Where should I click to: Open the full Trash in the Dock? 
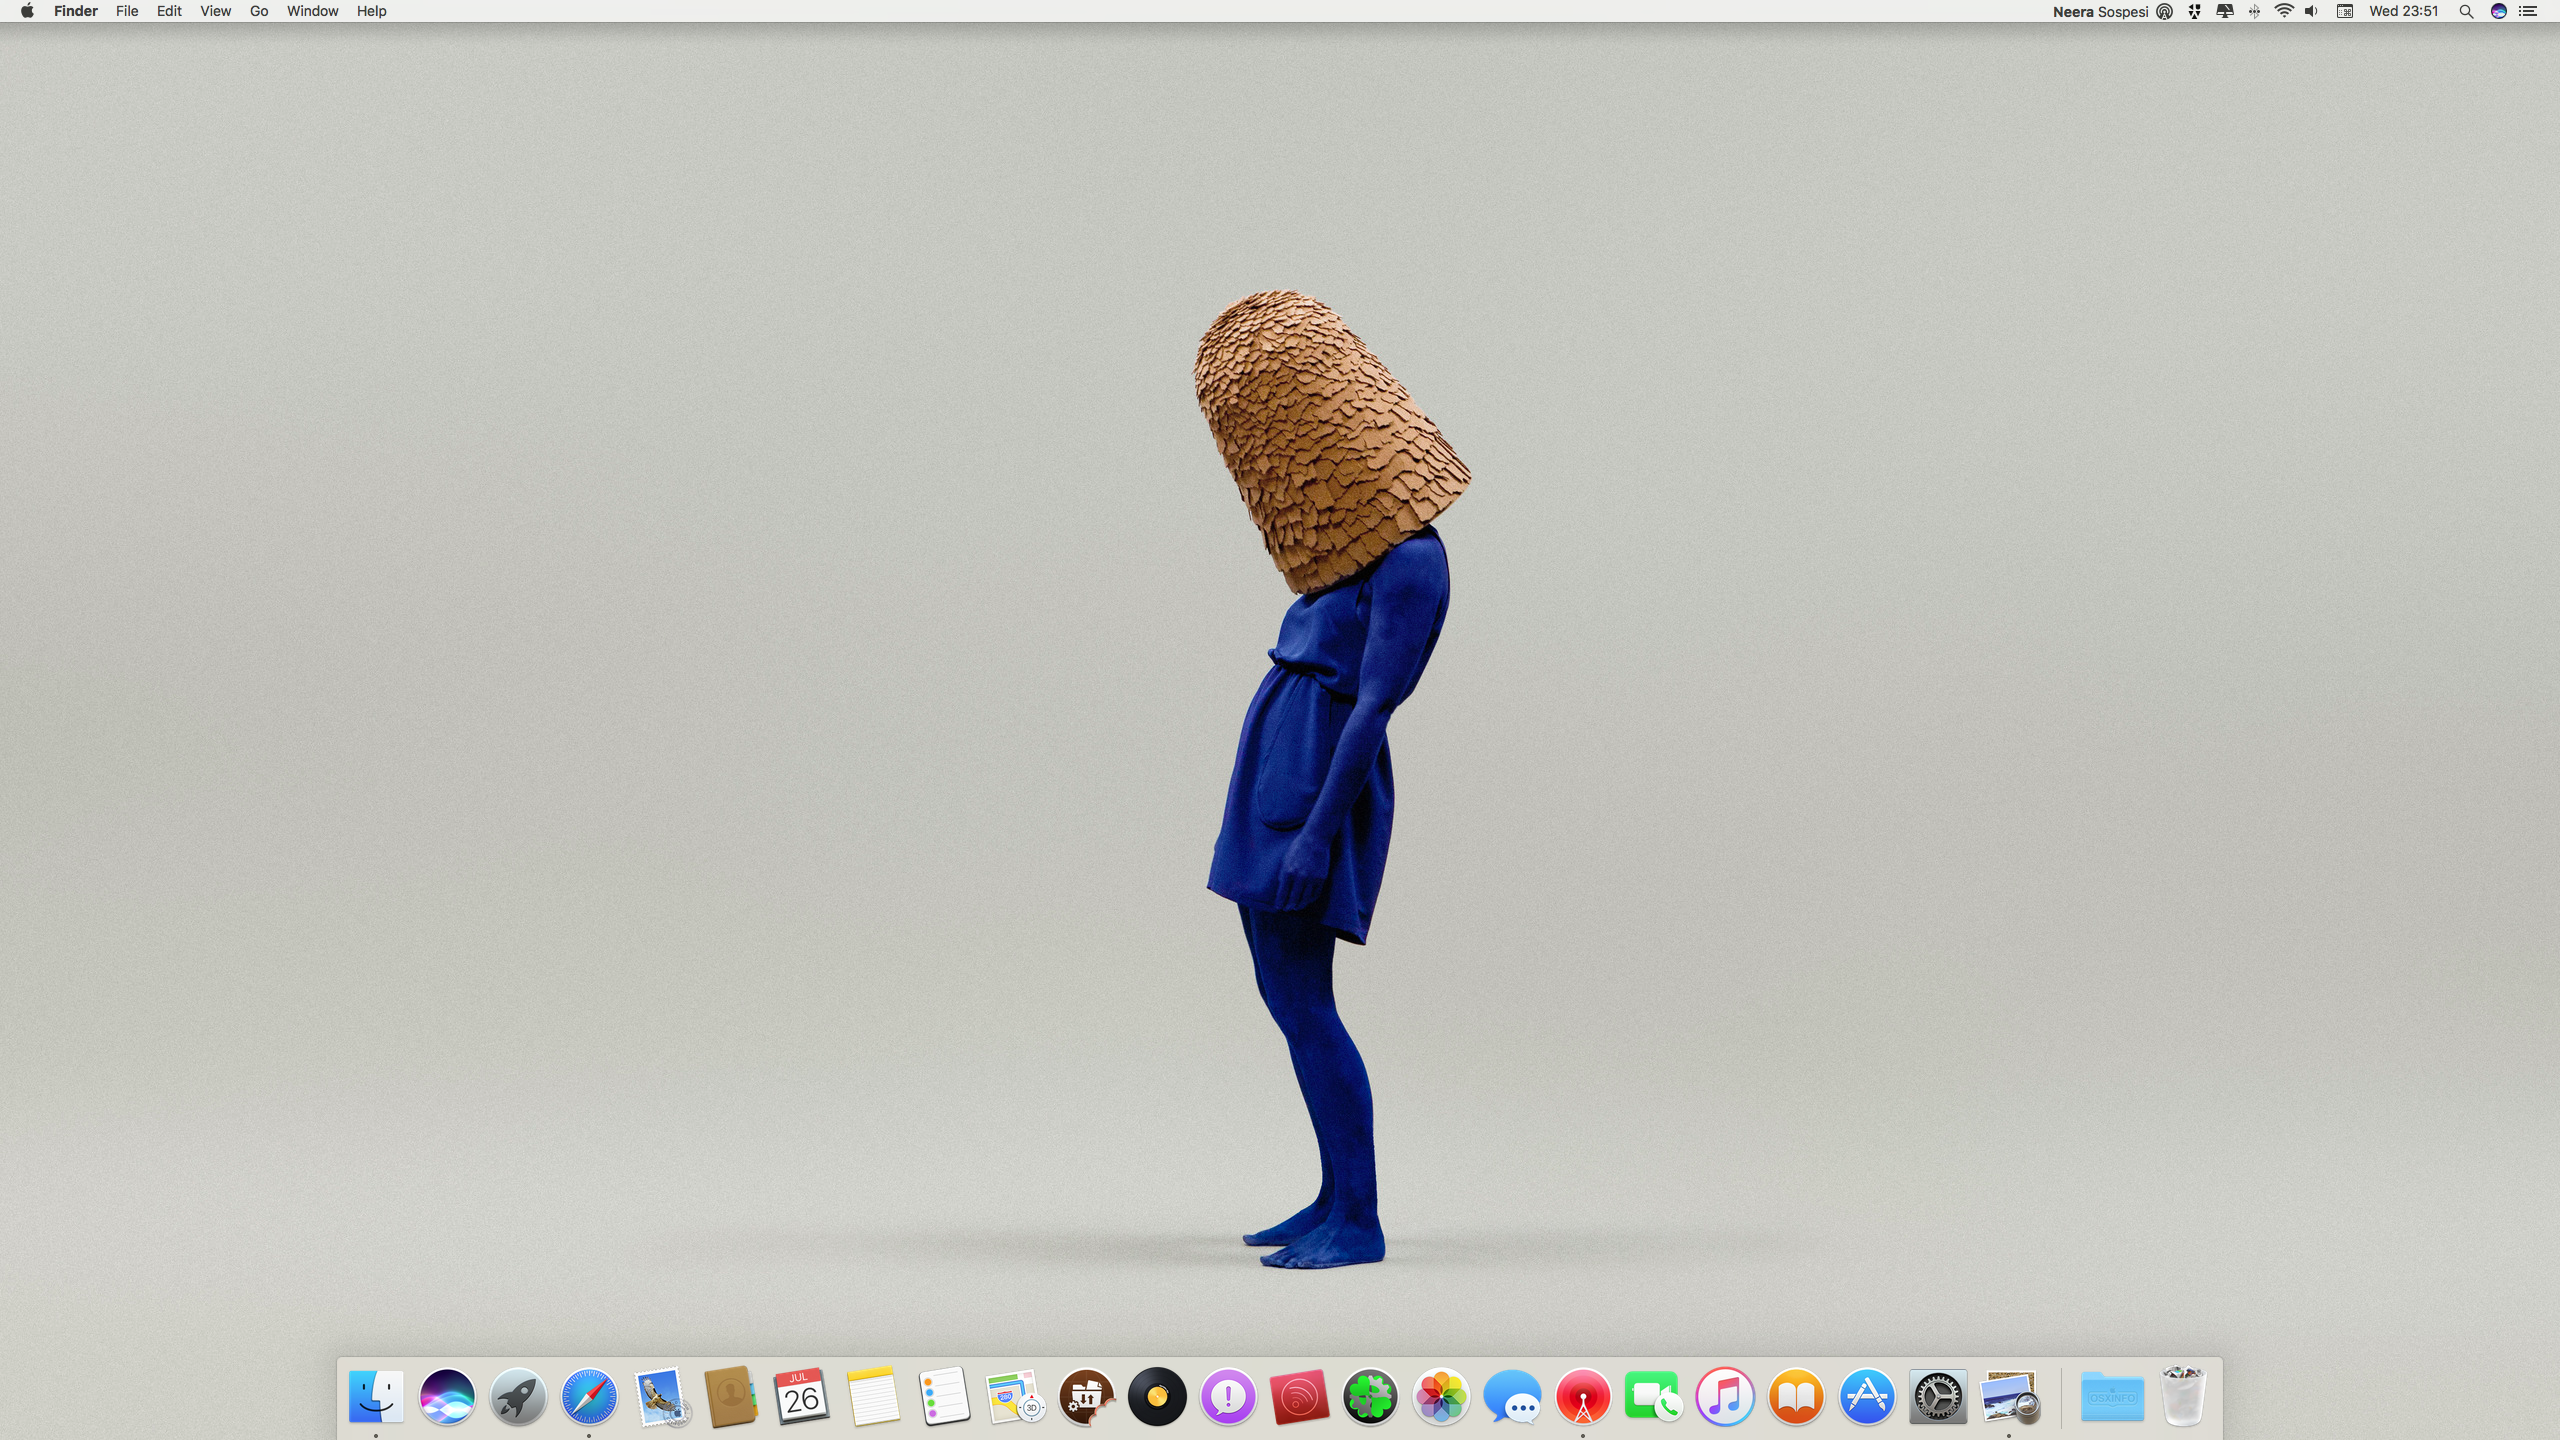click(x=2185, y=1398)
